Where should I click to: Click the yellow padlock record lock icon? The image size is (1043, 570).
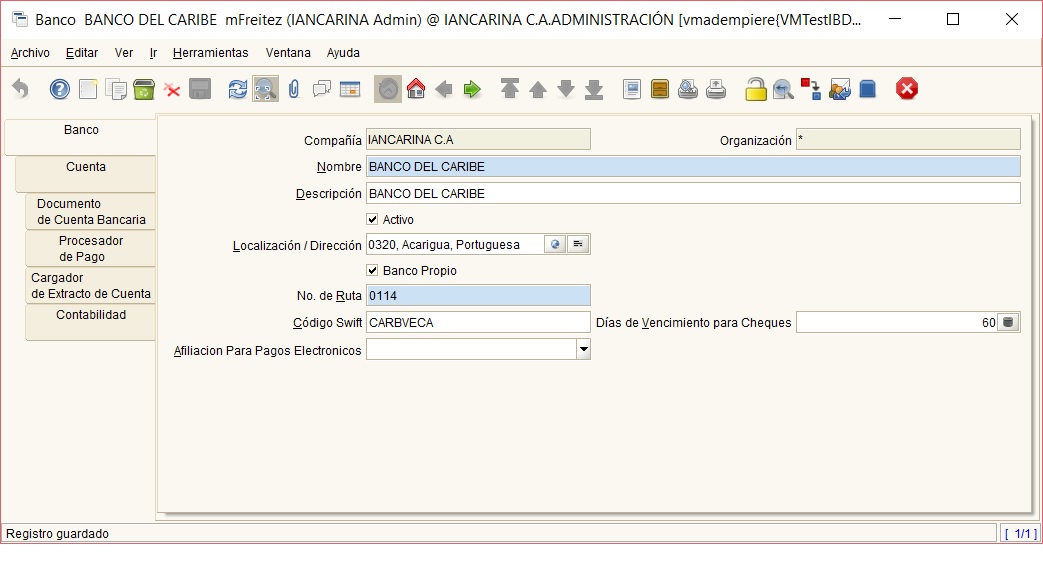[x=755, y=88]
